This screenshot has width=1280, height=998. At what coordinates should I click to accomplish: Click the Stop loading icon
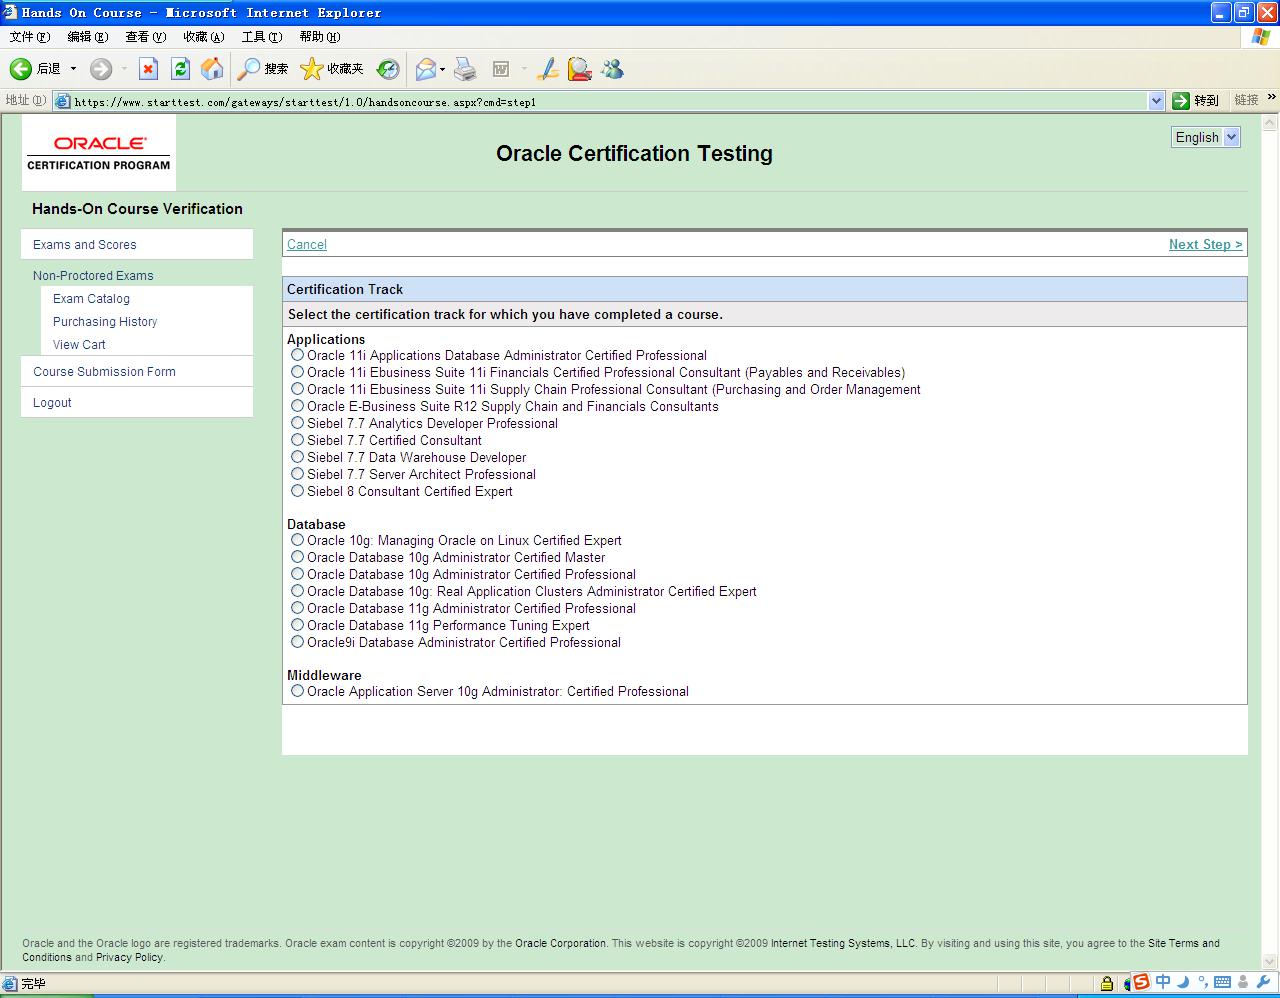coord(148,69)
